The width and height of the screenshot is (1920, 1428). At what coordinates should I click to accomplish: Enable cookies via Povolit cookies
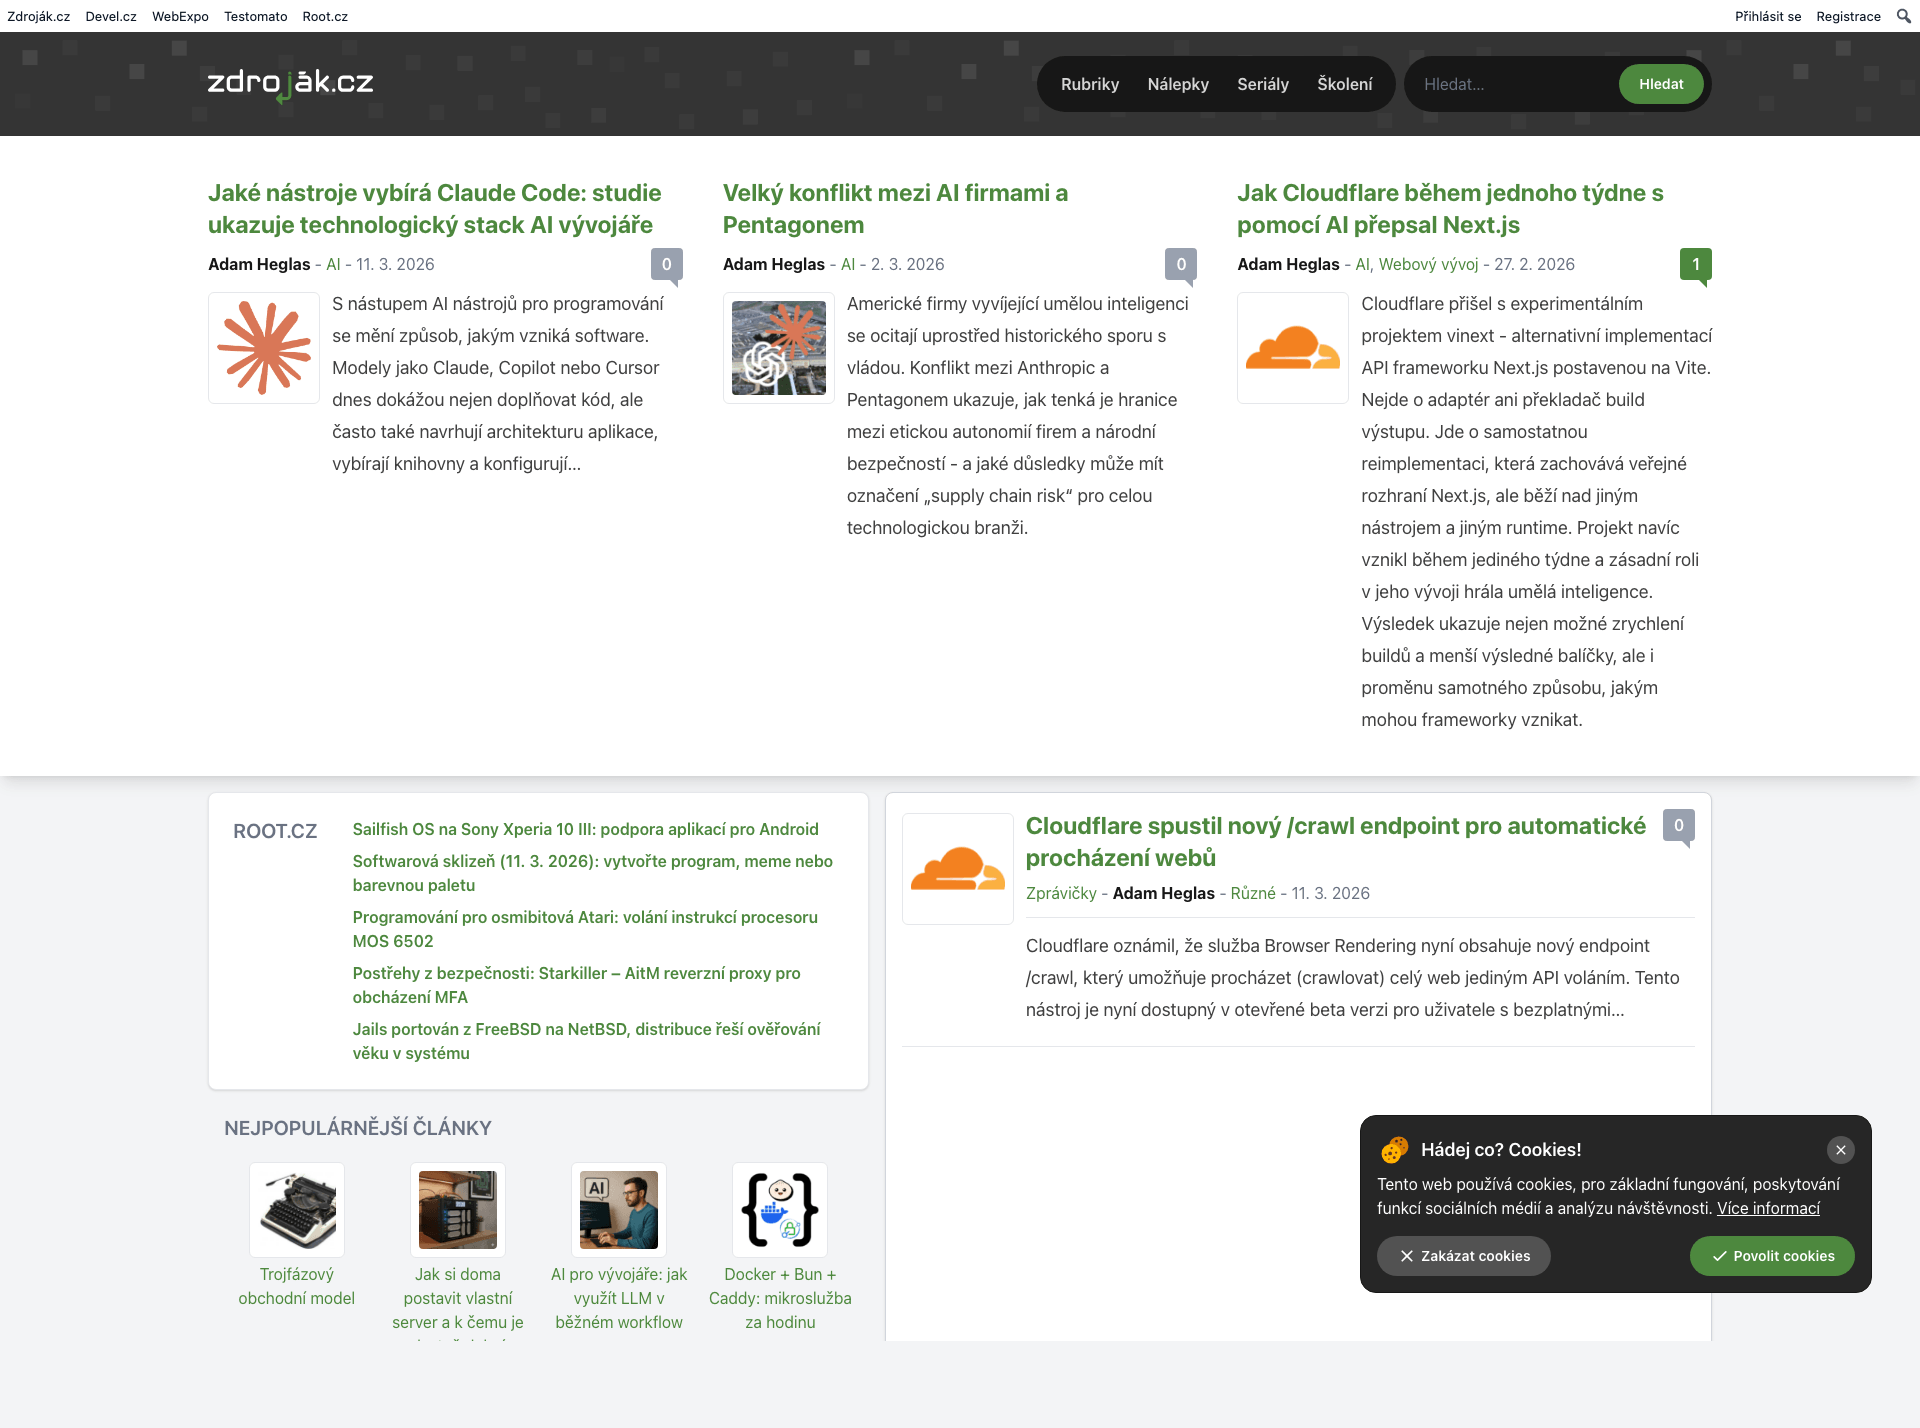[1771, 1255]
